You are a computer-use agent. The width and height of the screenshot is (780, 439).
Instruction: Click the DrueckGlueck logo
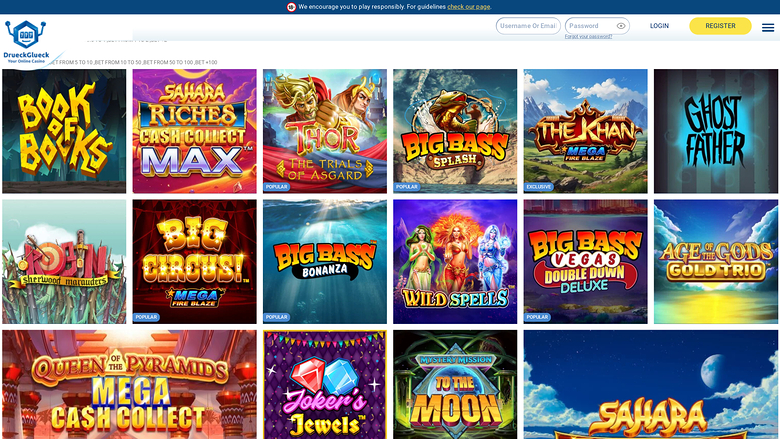coord(26,42)
